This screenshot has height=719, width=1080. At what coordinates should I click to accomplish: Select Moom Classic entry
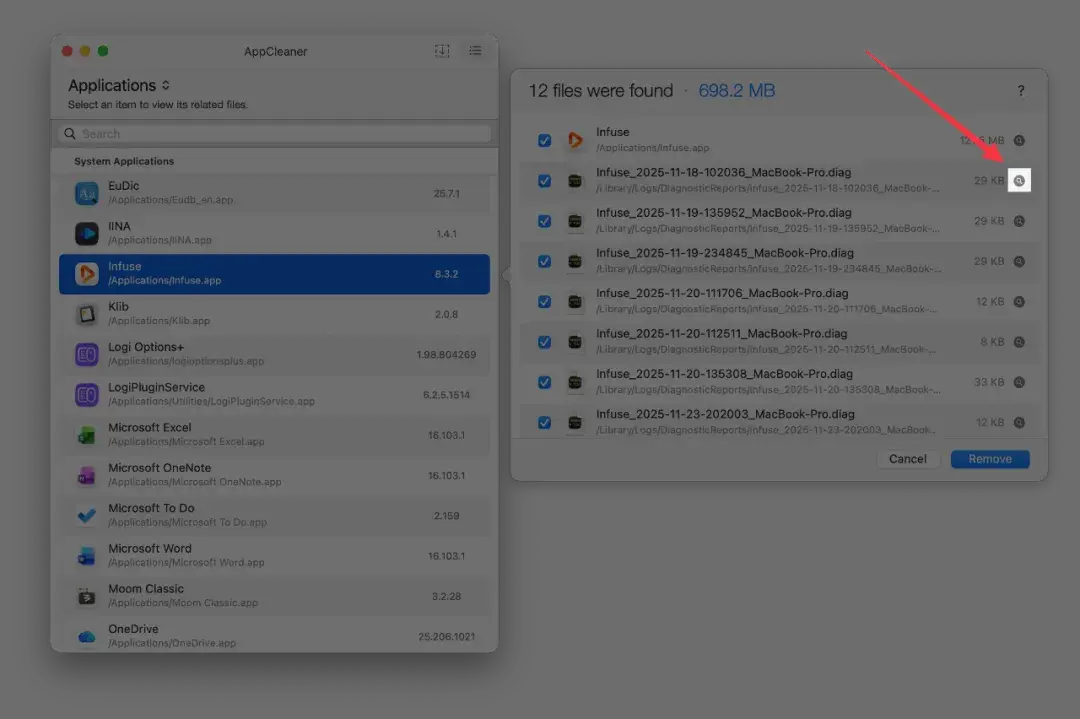coord(274,596)
